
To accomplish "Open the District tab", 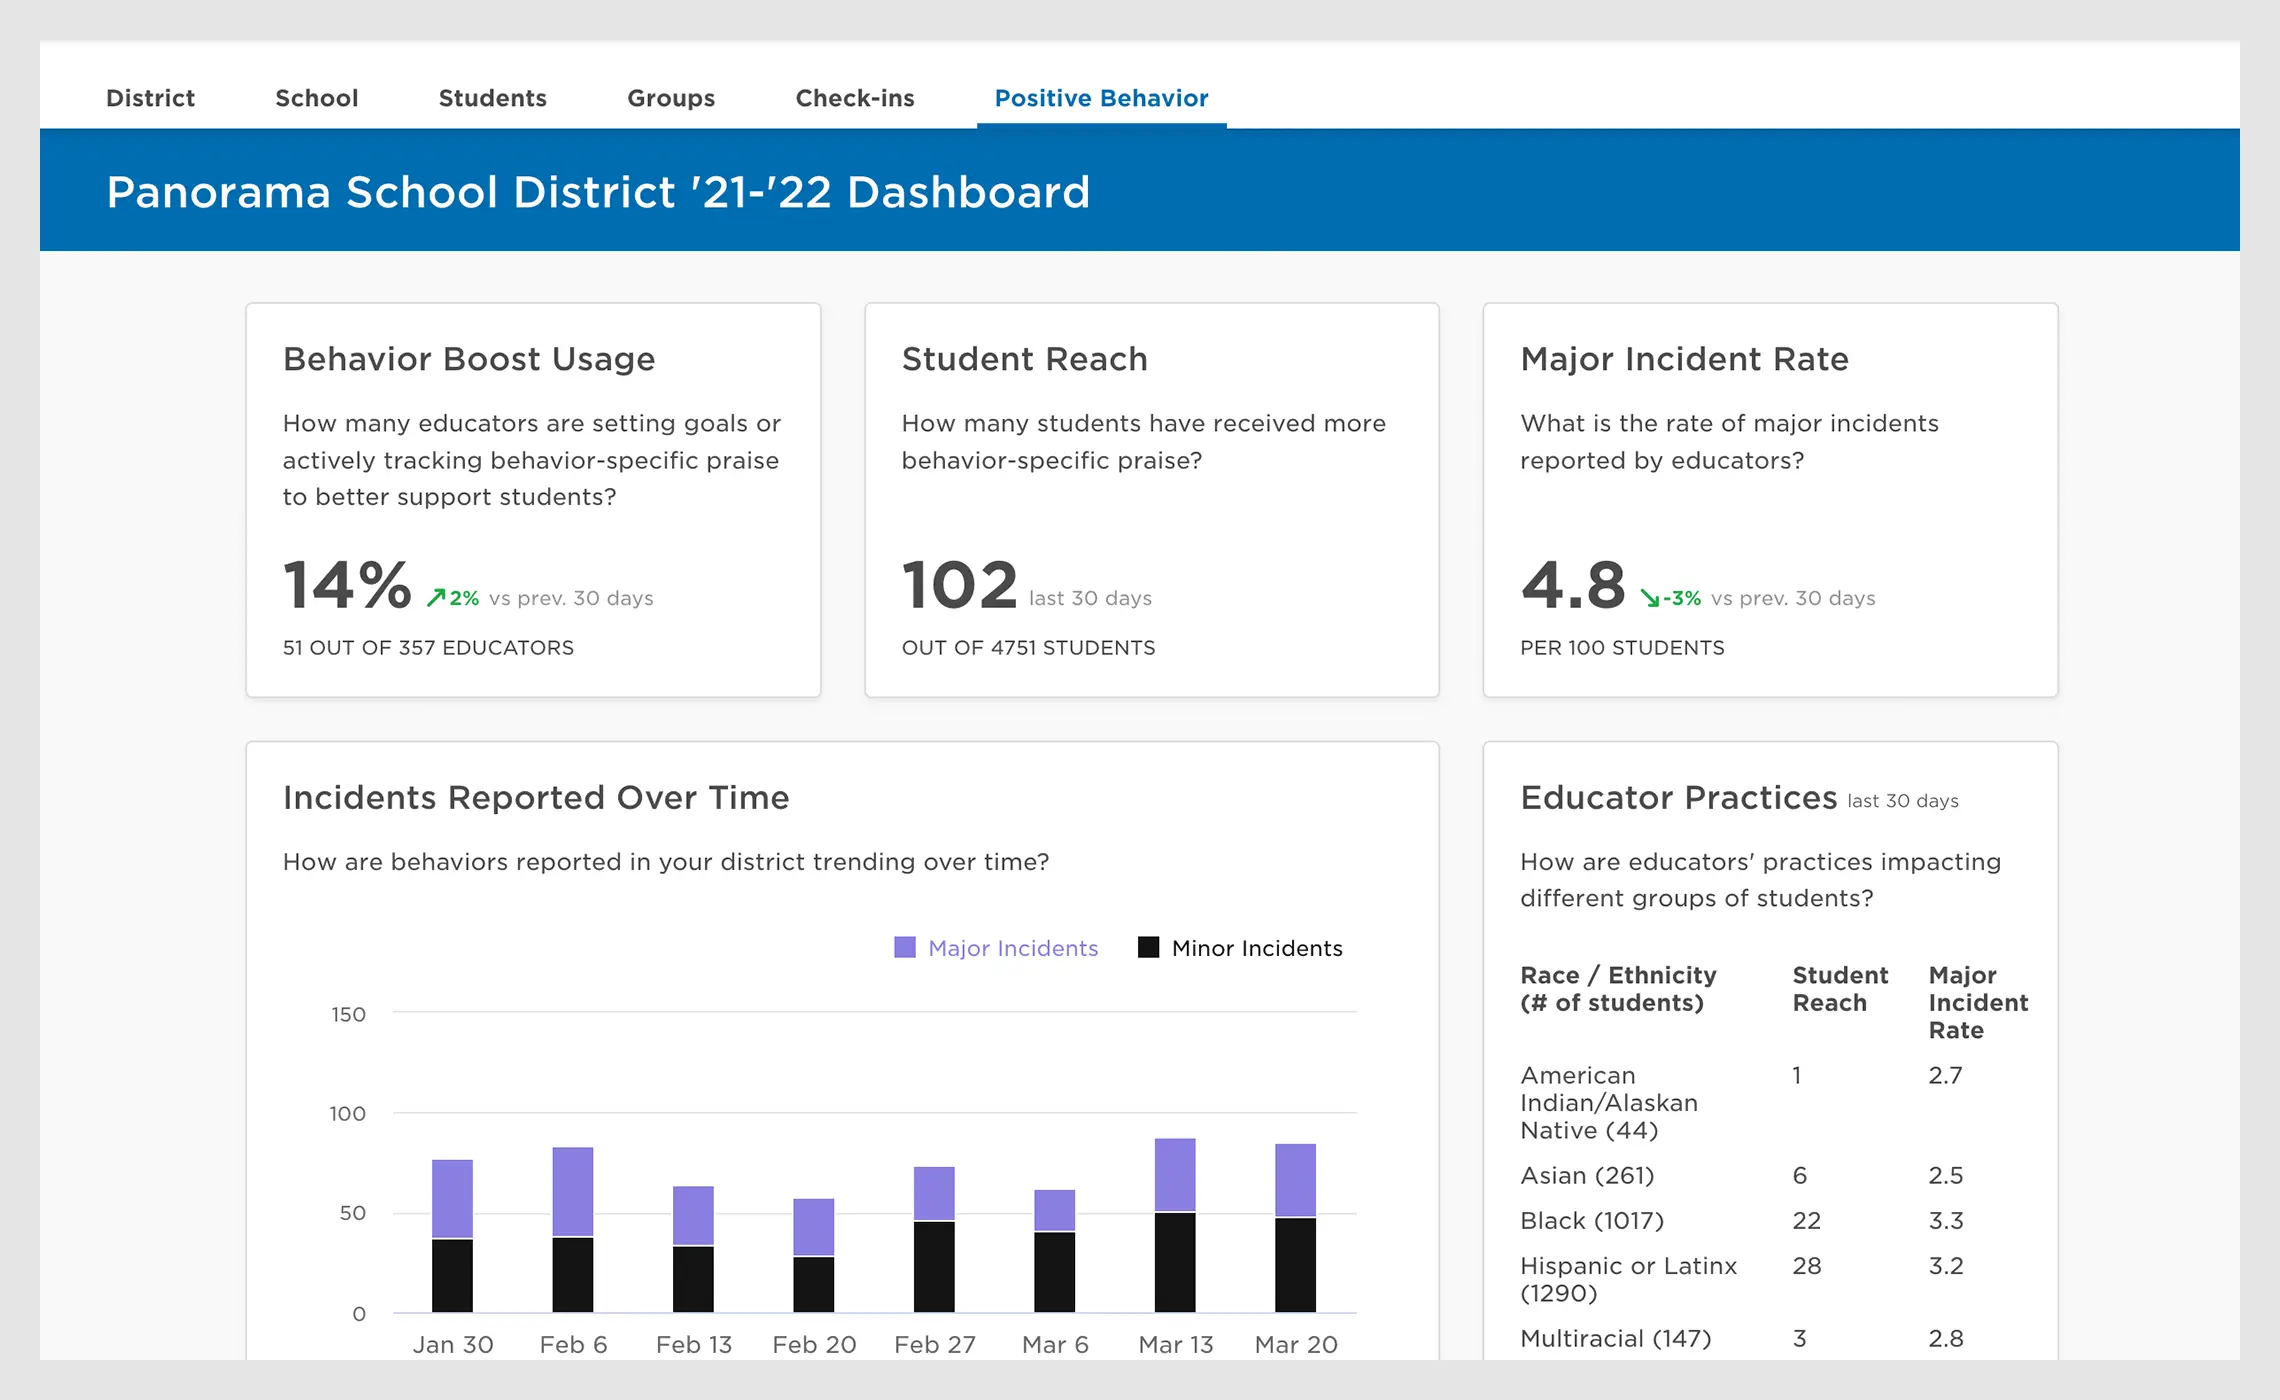I will (x=150, y=98).
